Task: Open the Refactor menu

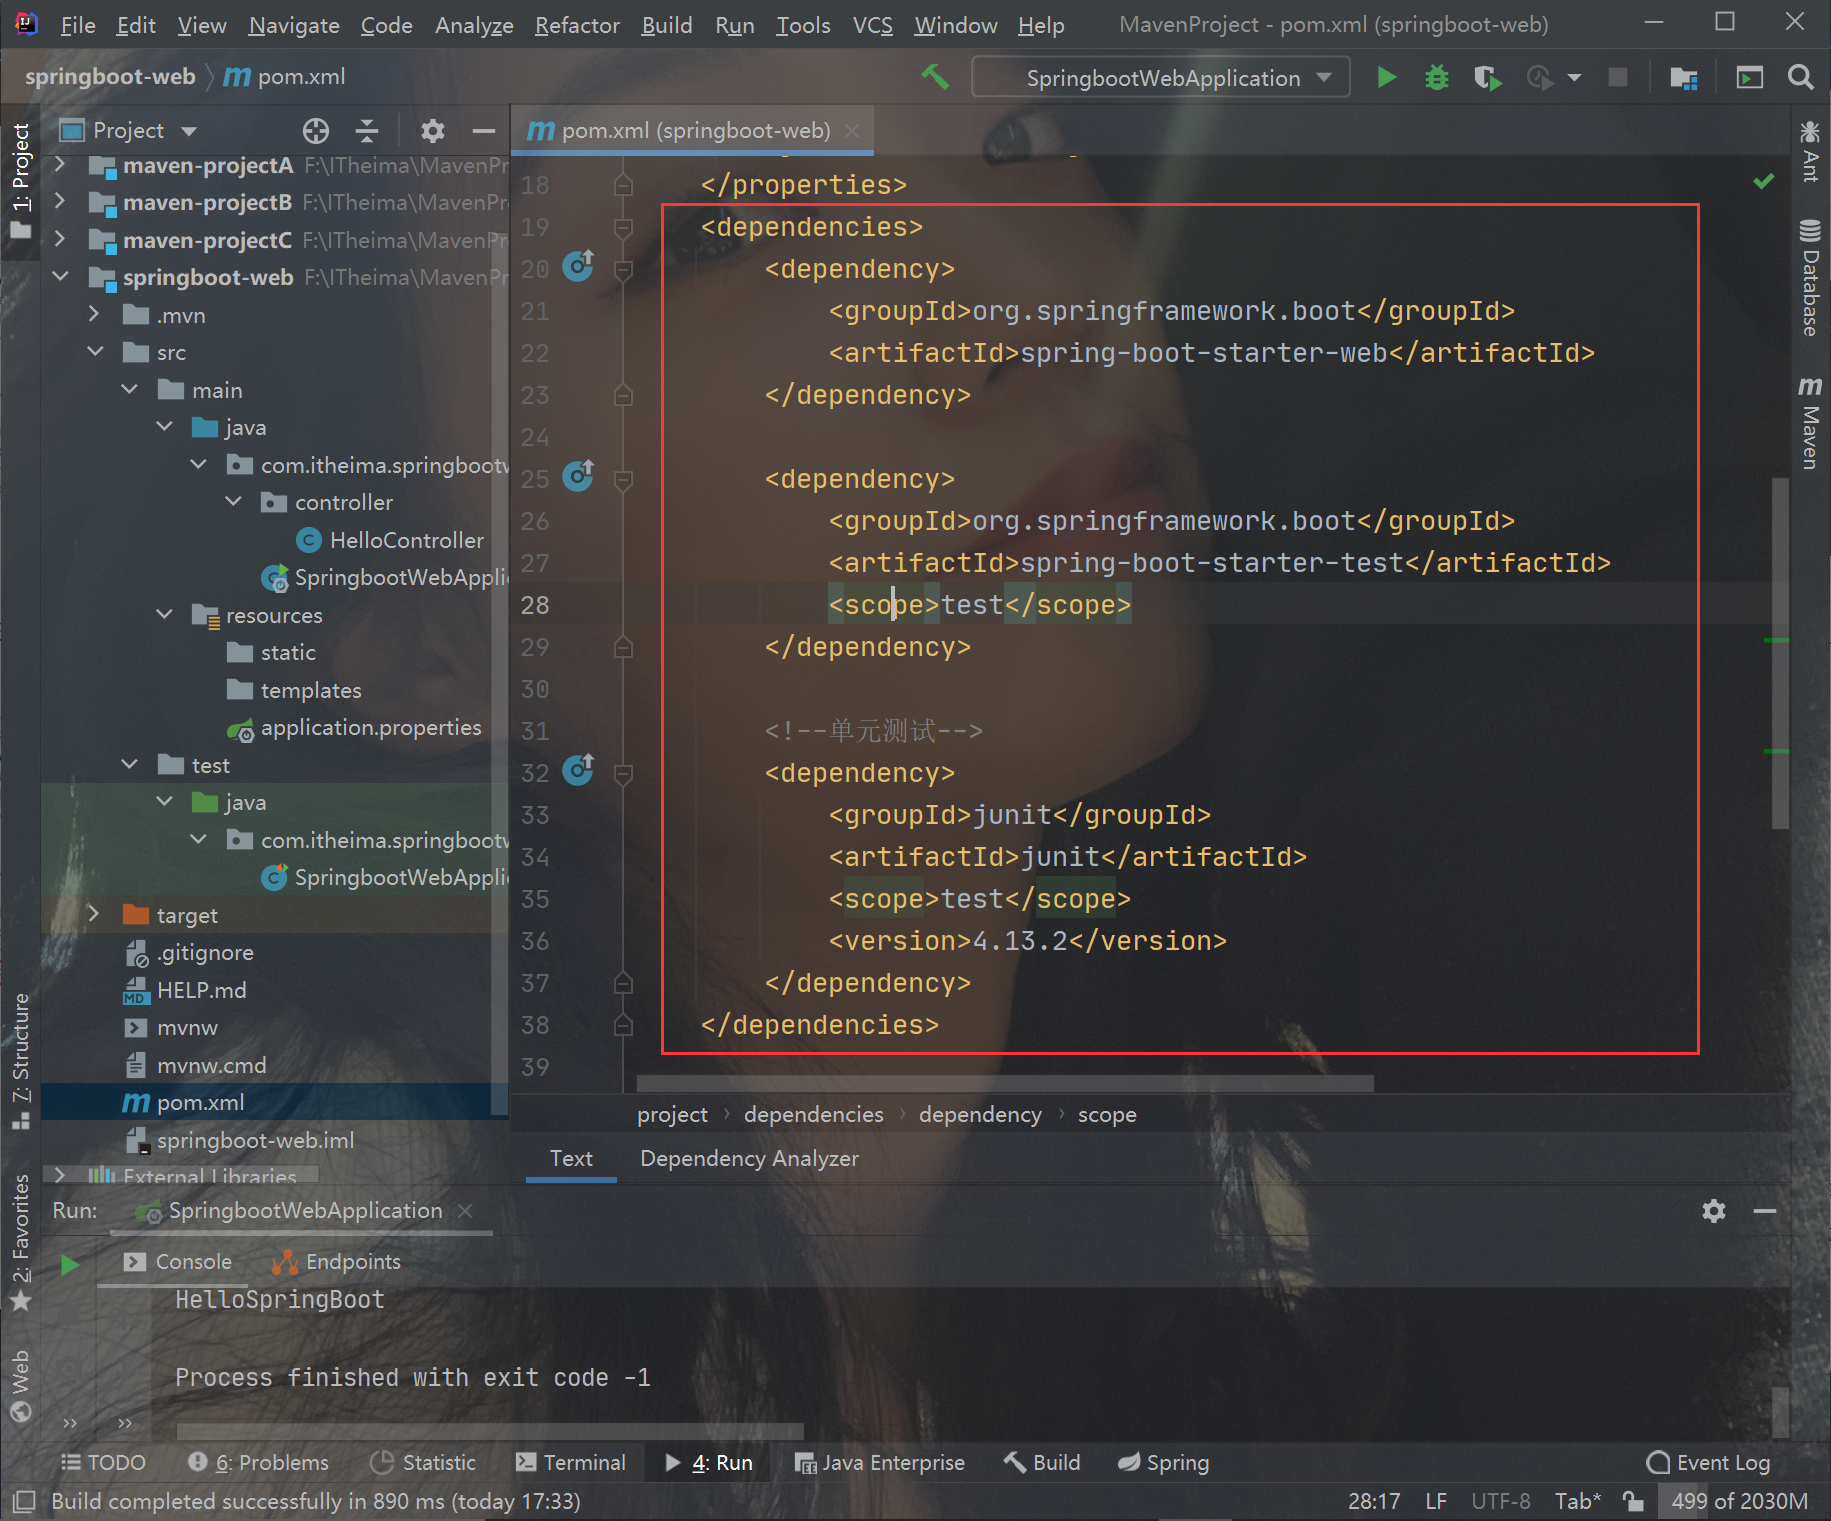Action: click(x=577, y=25)
